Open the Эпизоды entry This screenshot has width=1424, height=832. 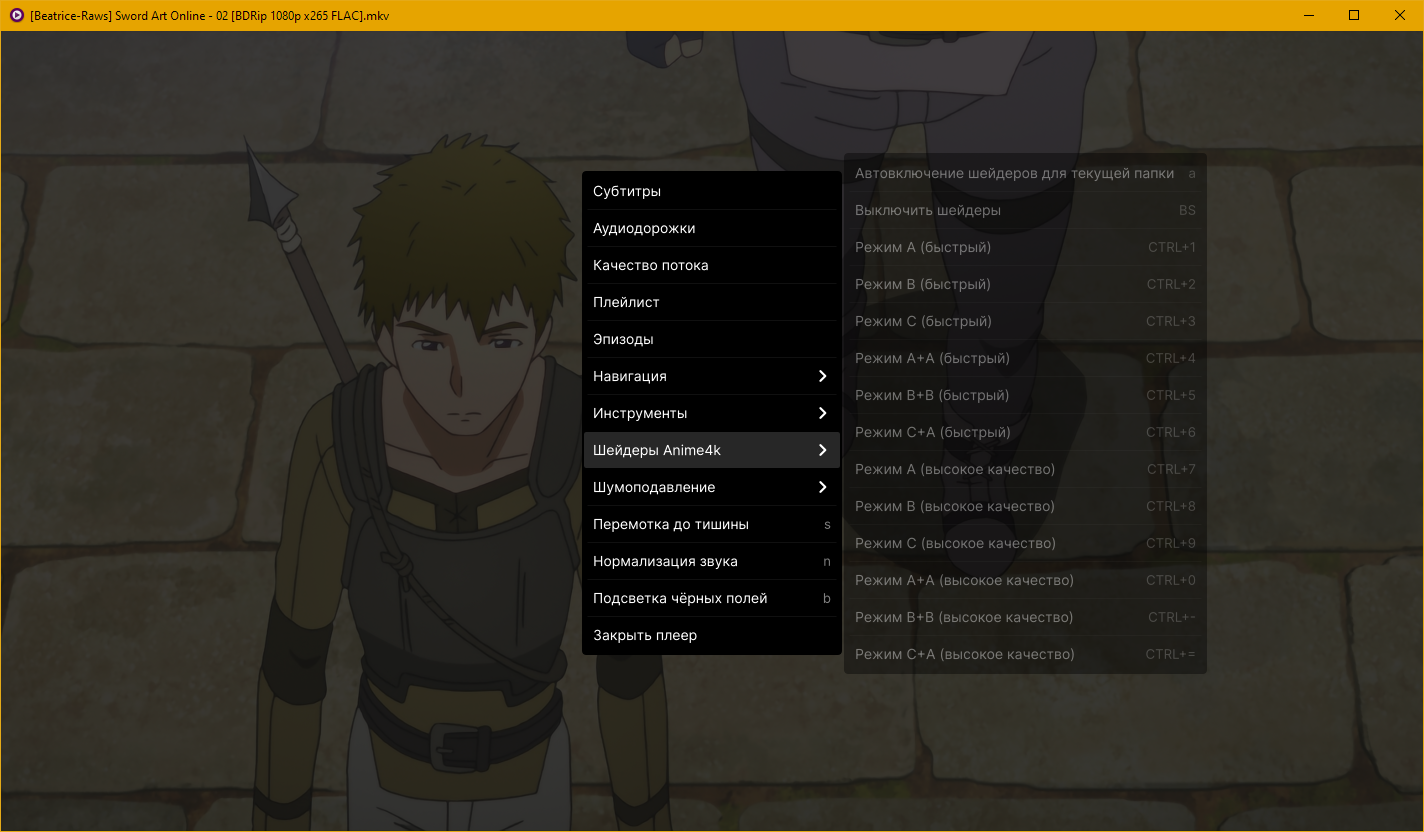click(x=711, y=339)
